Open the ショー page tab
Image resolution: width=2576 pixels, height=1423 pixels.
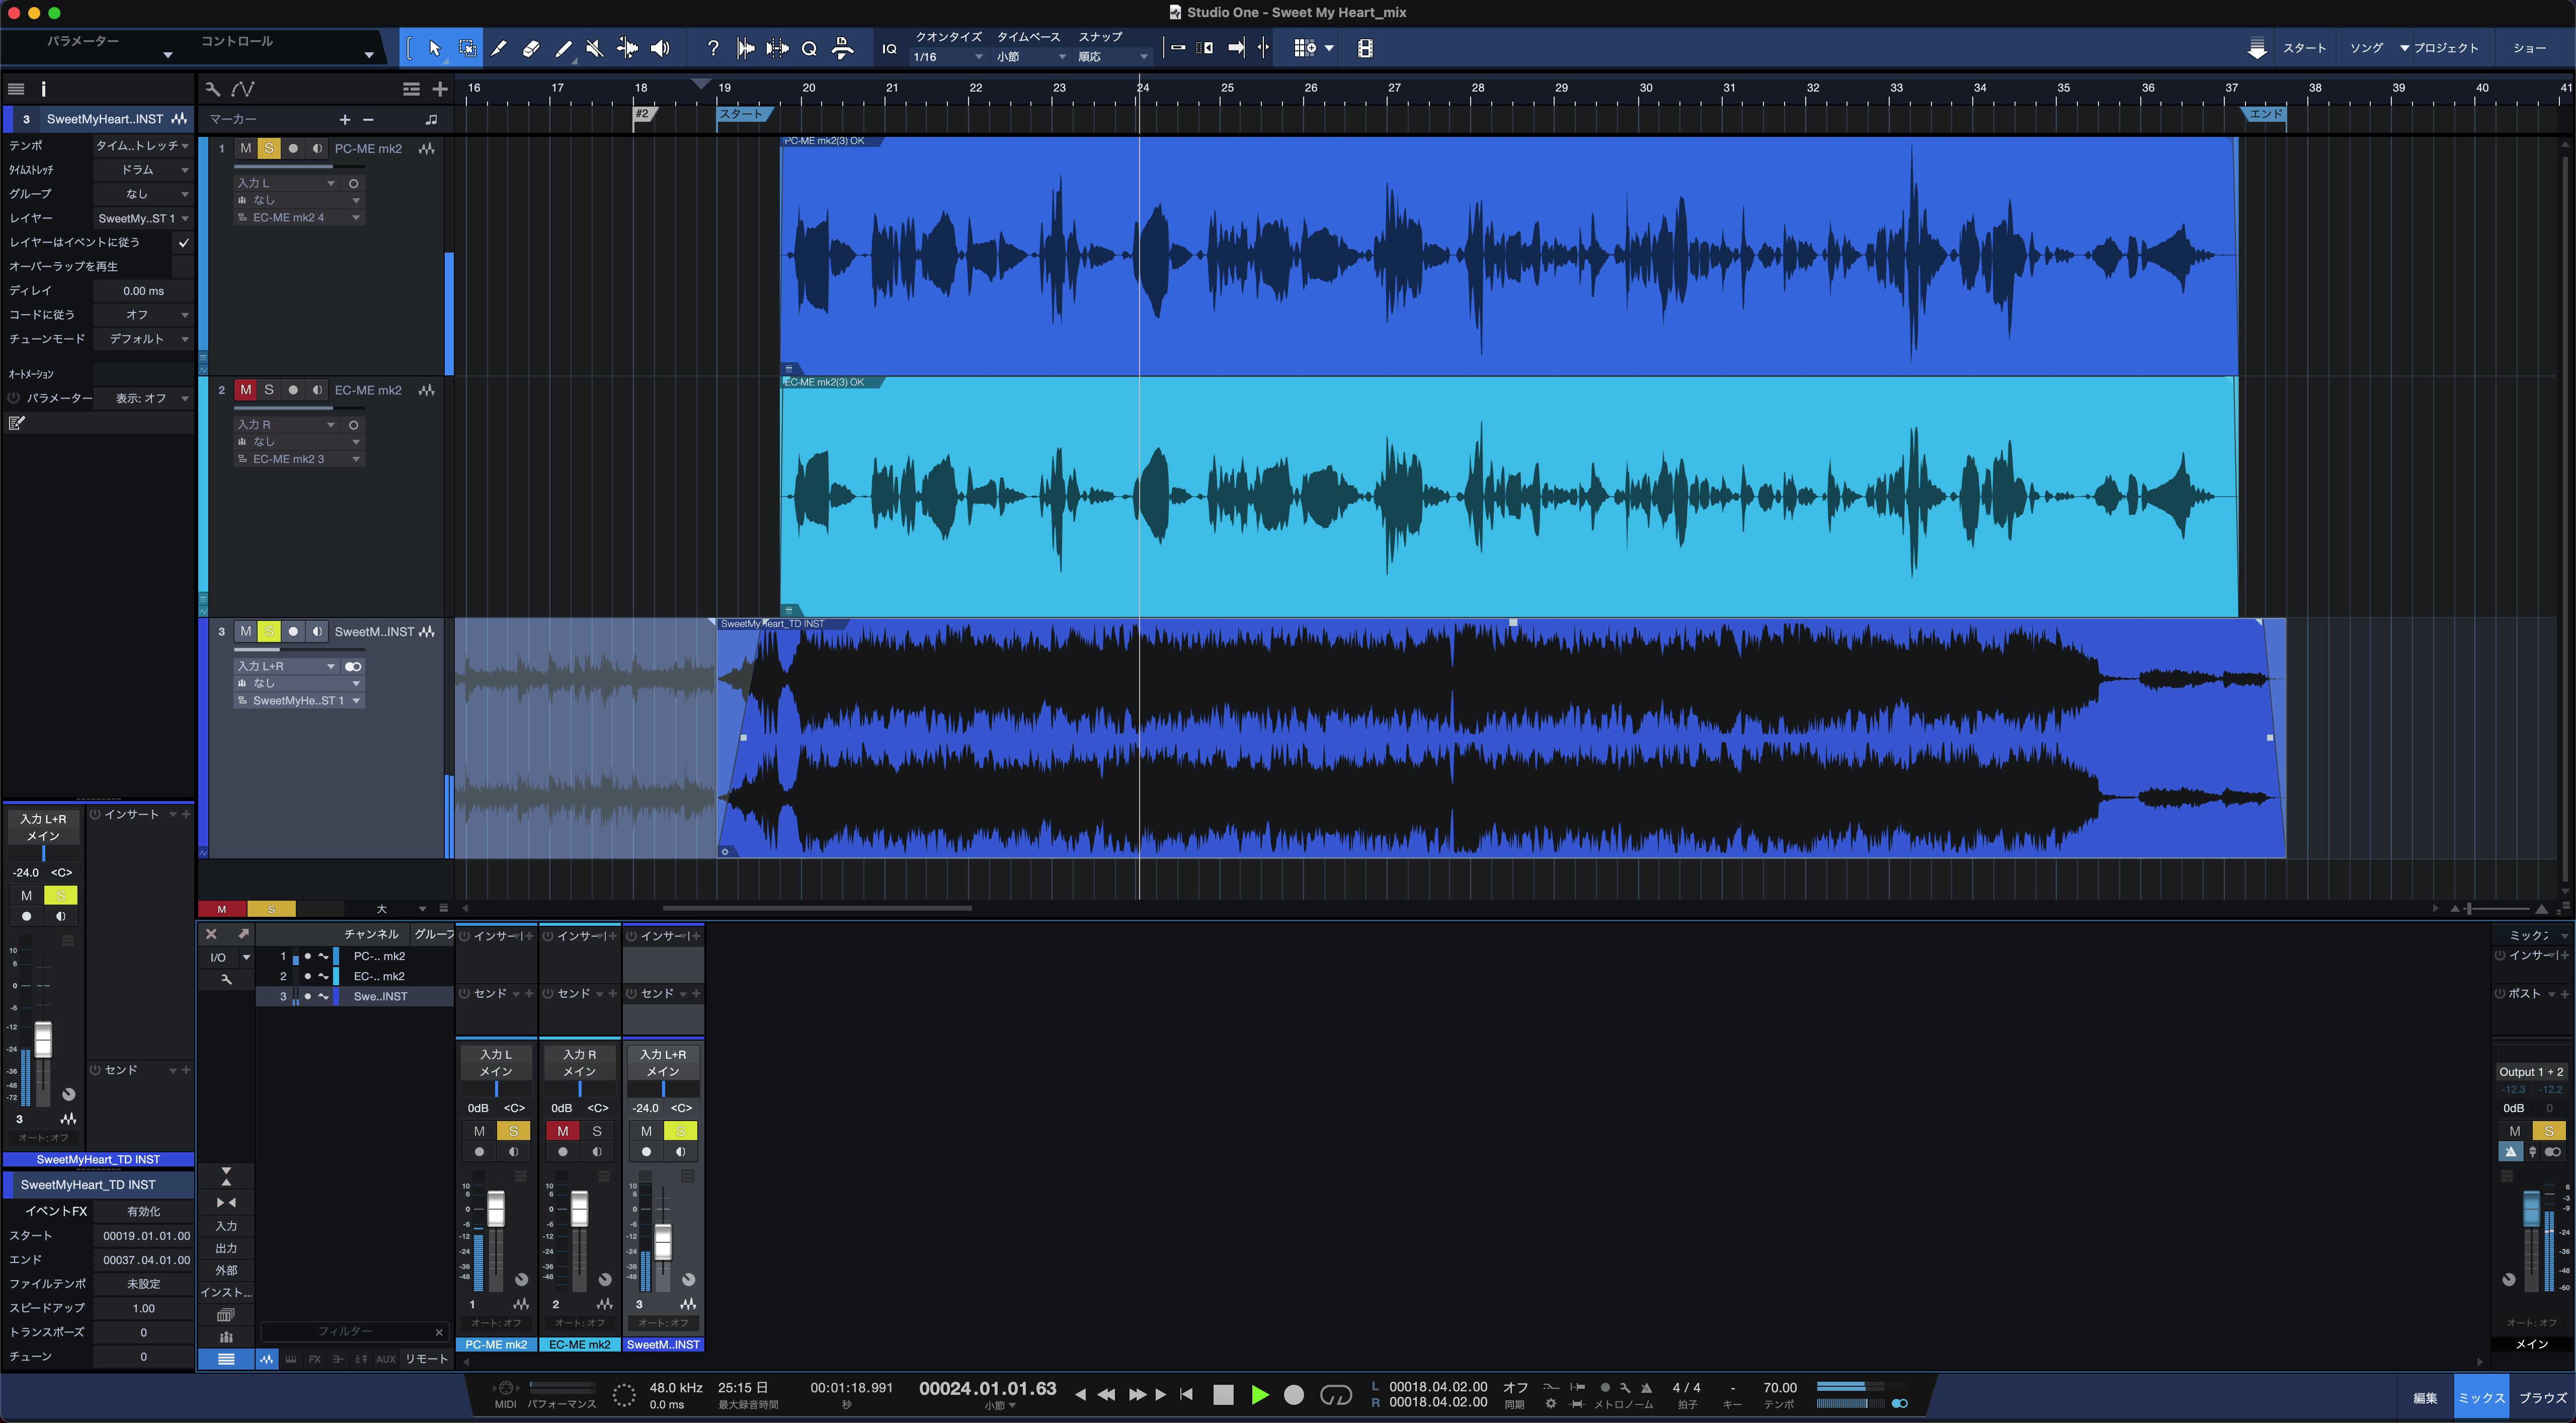2529,48
